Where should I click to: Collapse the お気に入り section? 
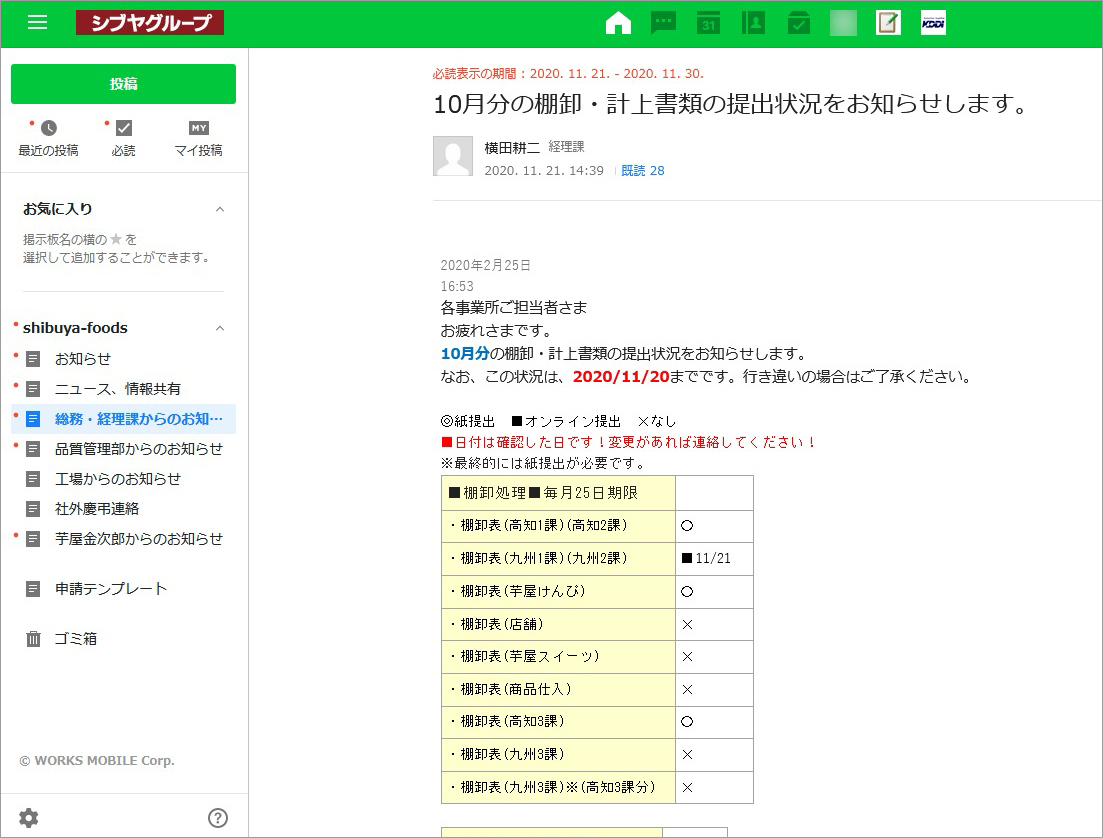click(220, 209)
